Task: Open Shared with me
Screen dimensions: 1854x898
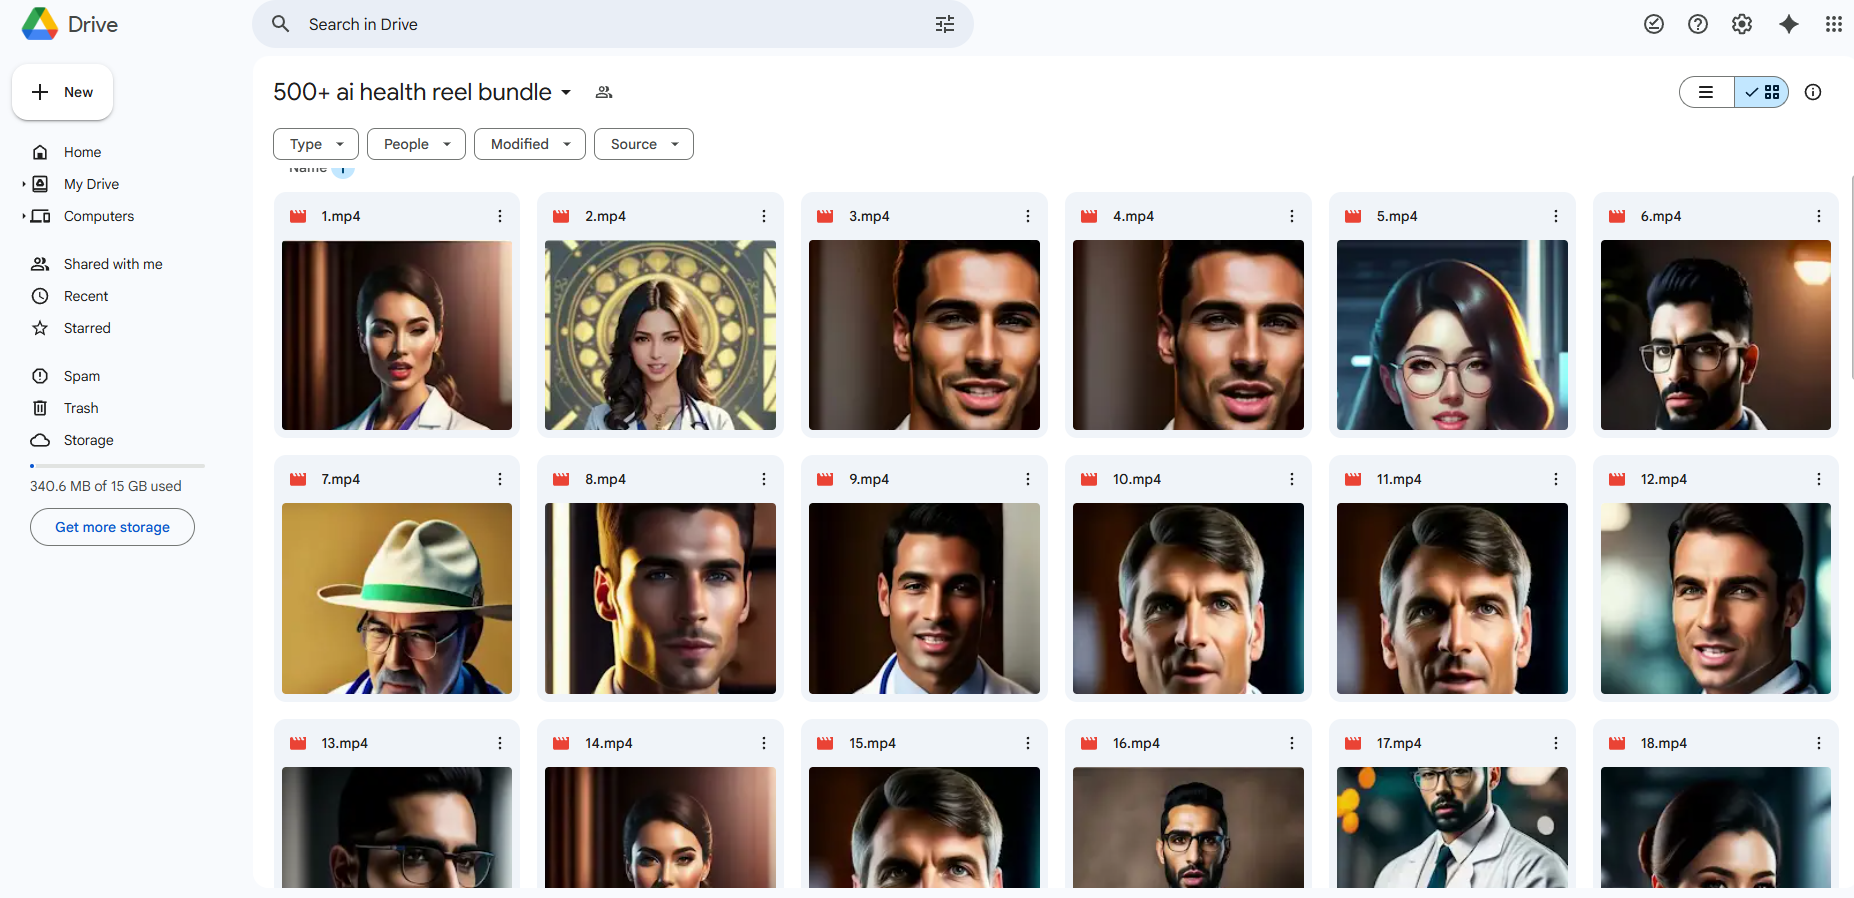Action: 113,264
